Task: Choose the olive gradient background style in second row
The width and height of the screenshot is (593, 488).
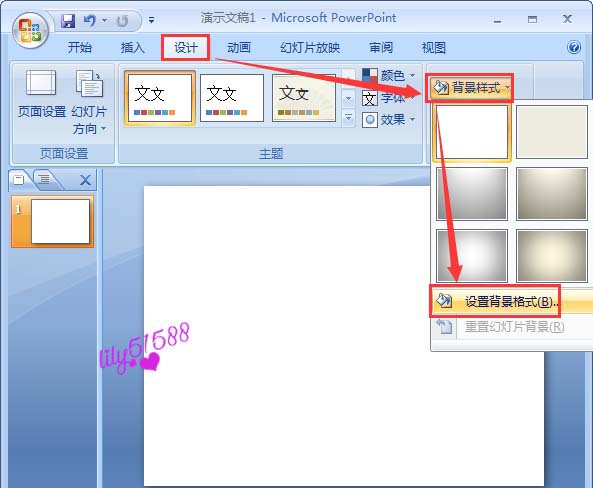Action: 552,194
